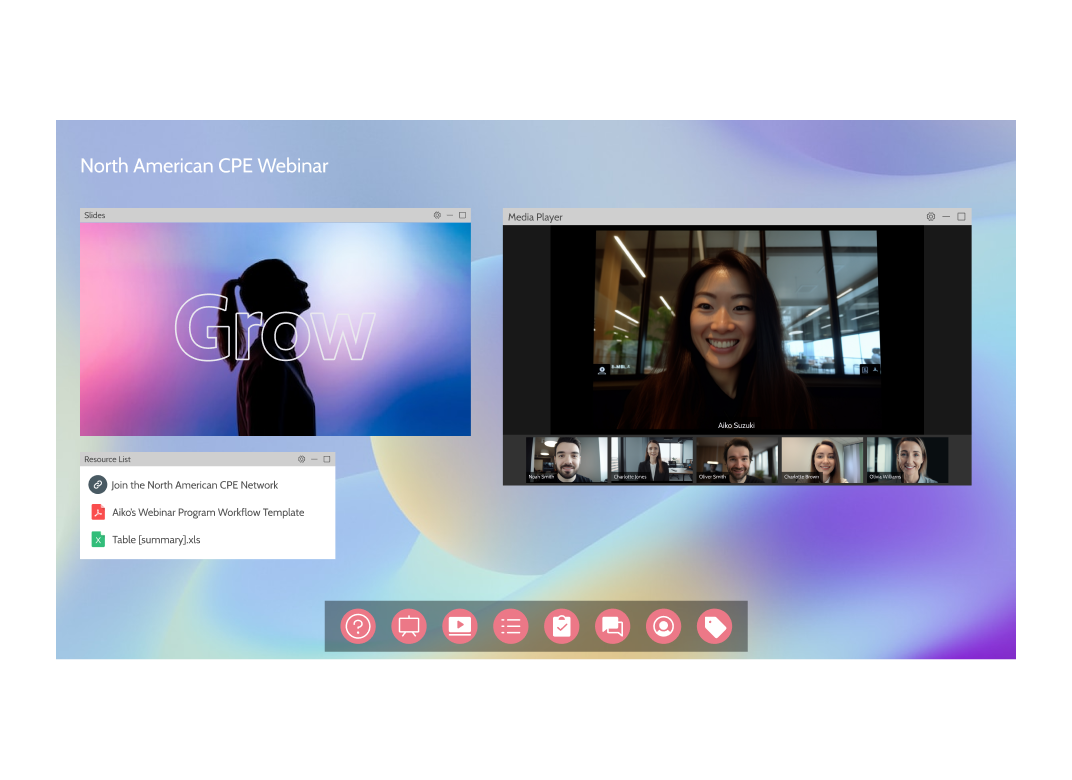1072x780 pixels.
Task: Open Table [summary].xls file
Action: click(x=156, y=539)
